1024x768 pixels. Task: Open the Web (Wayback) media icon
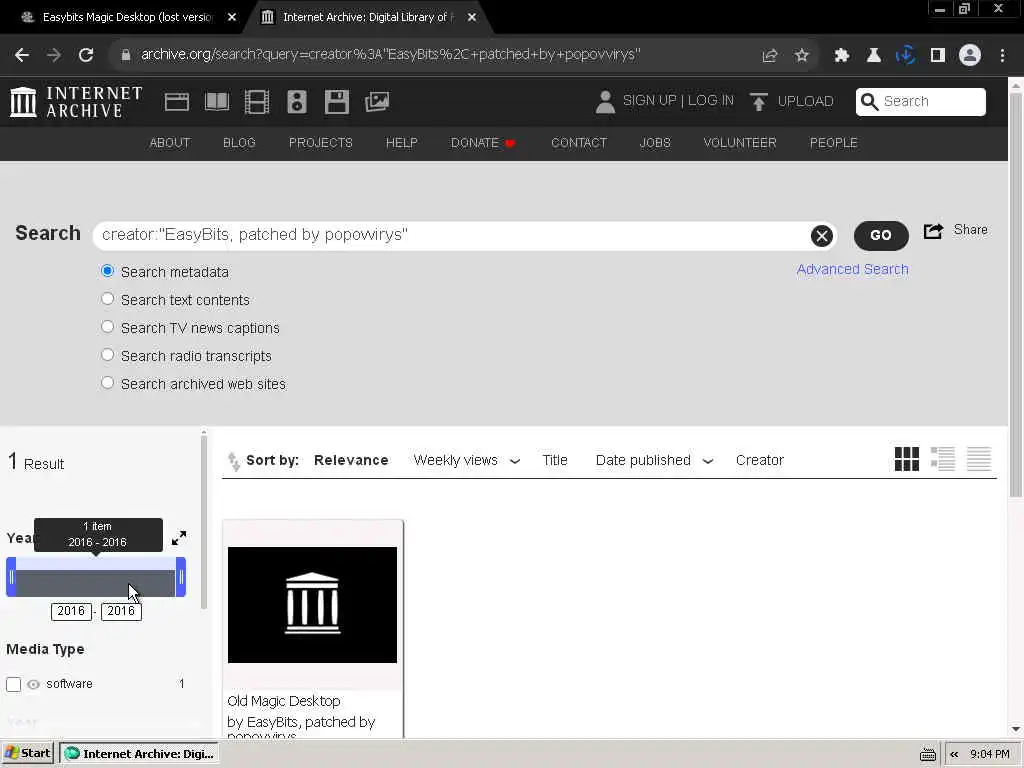[177, 102]
